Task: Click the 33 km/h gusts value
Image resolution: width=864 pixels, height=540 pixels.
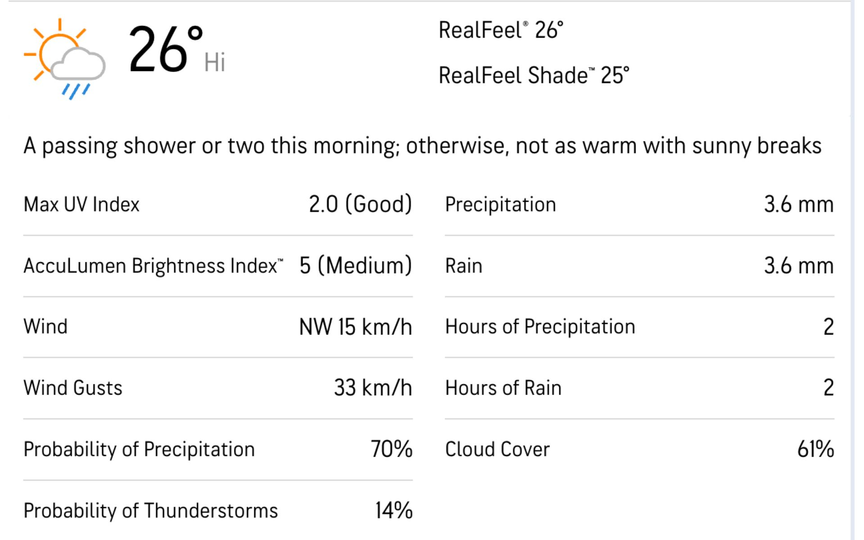Action: 373,388
